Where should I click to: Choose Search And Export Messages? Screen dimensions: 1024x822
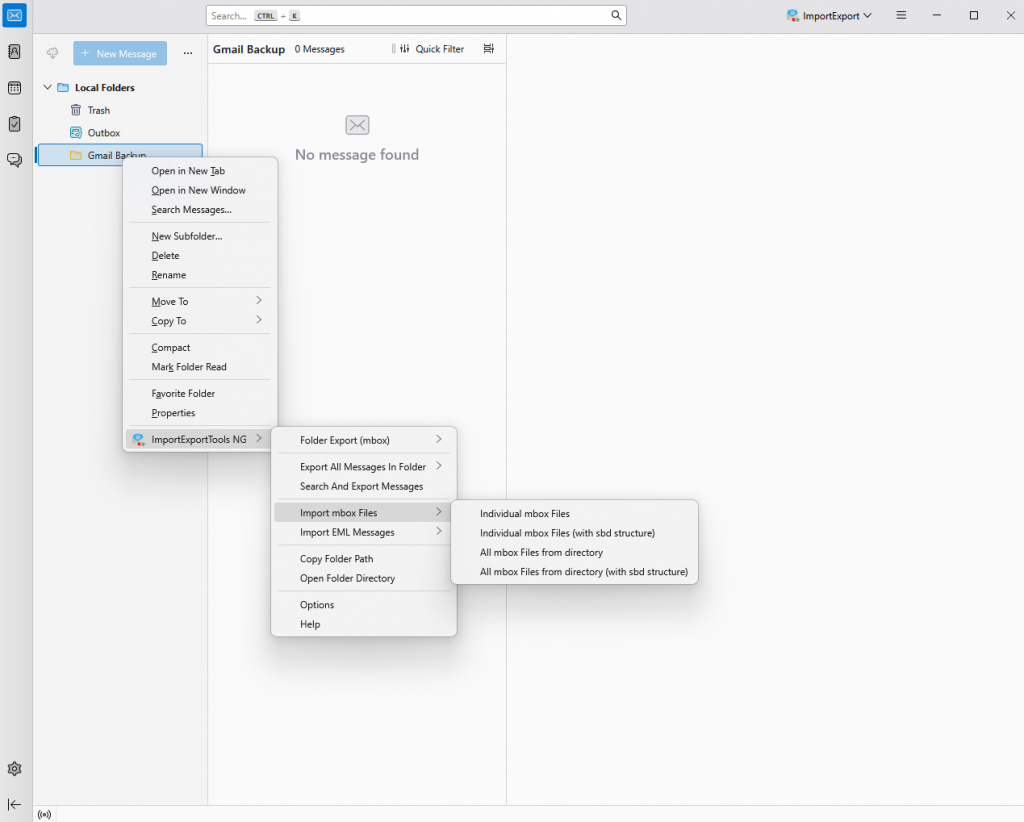364,486
